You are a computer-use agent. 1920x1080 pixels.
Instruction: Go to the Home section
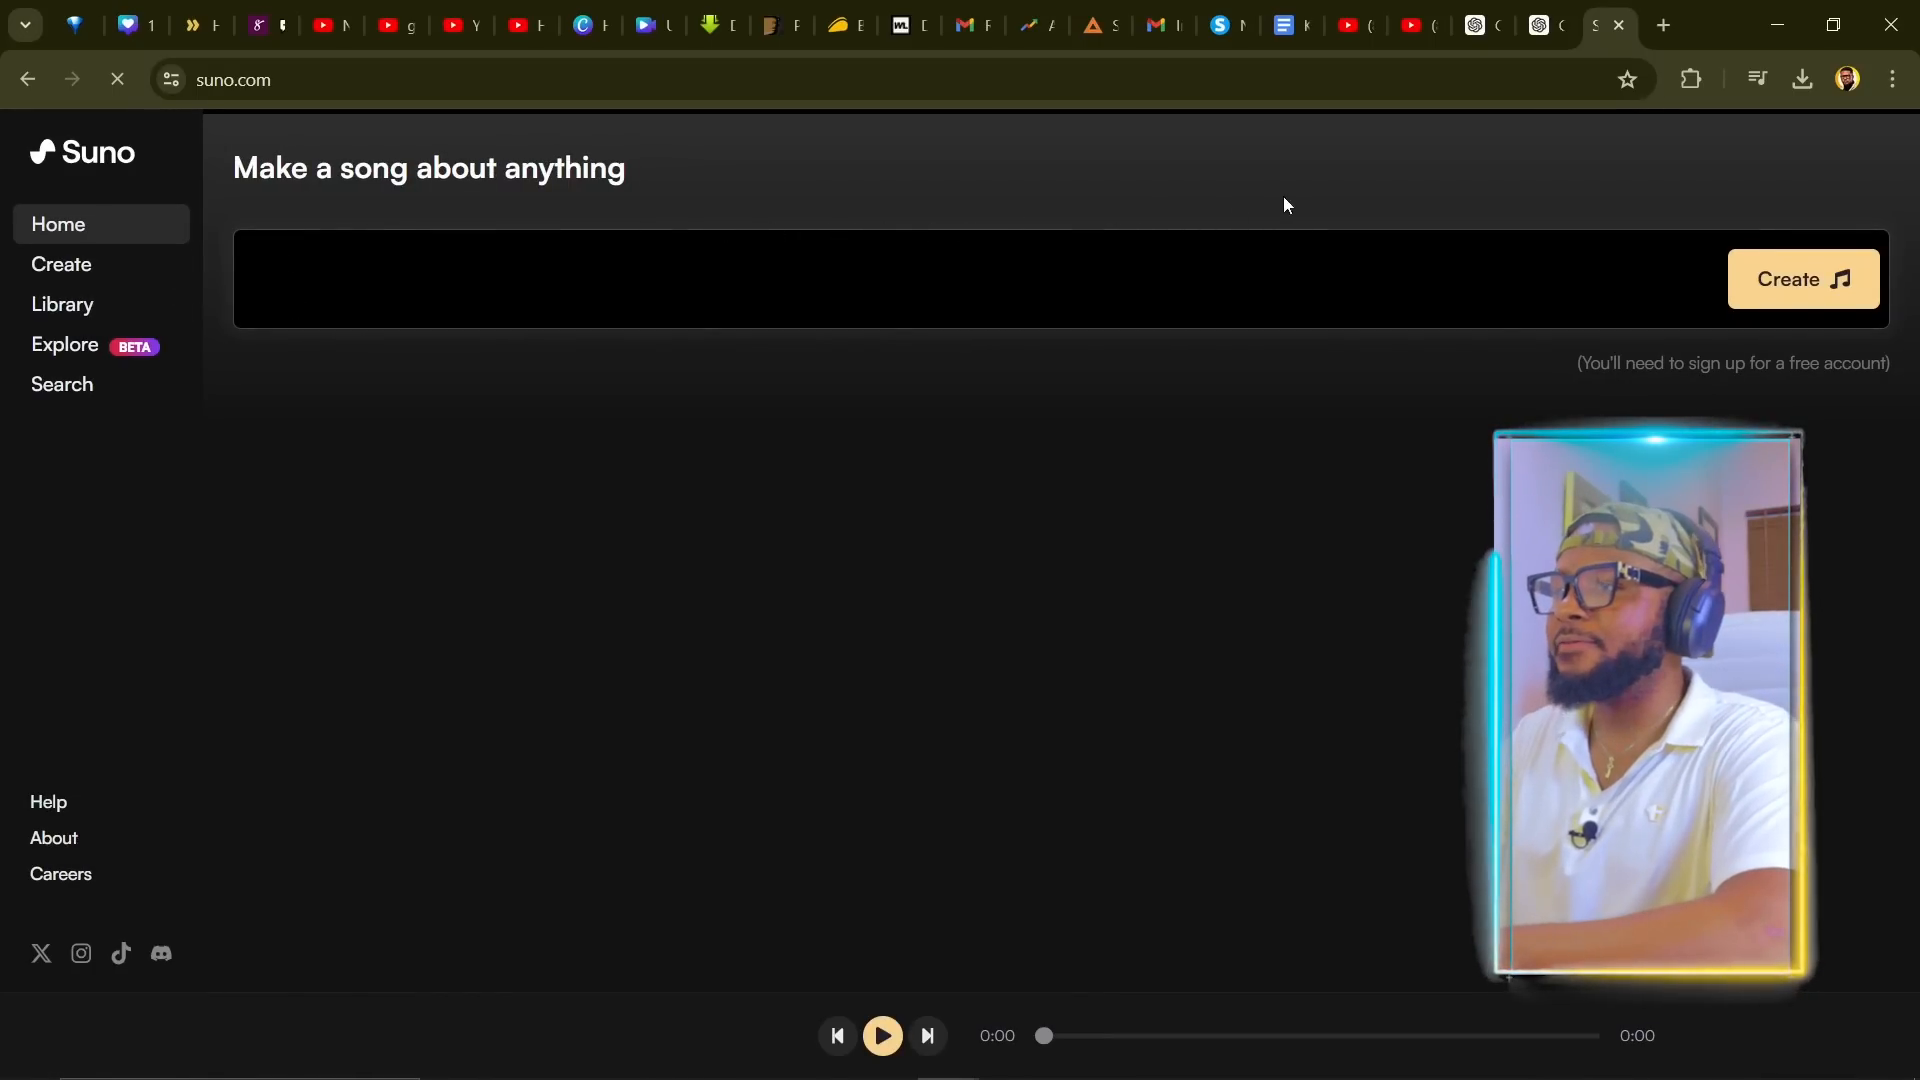point(101,224)
